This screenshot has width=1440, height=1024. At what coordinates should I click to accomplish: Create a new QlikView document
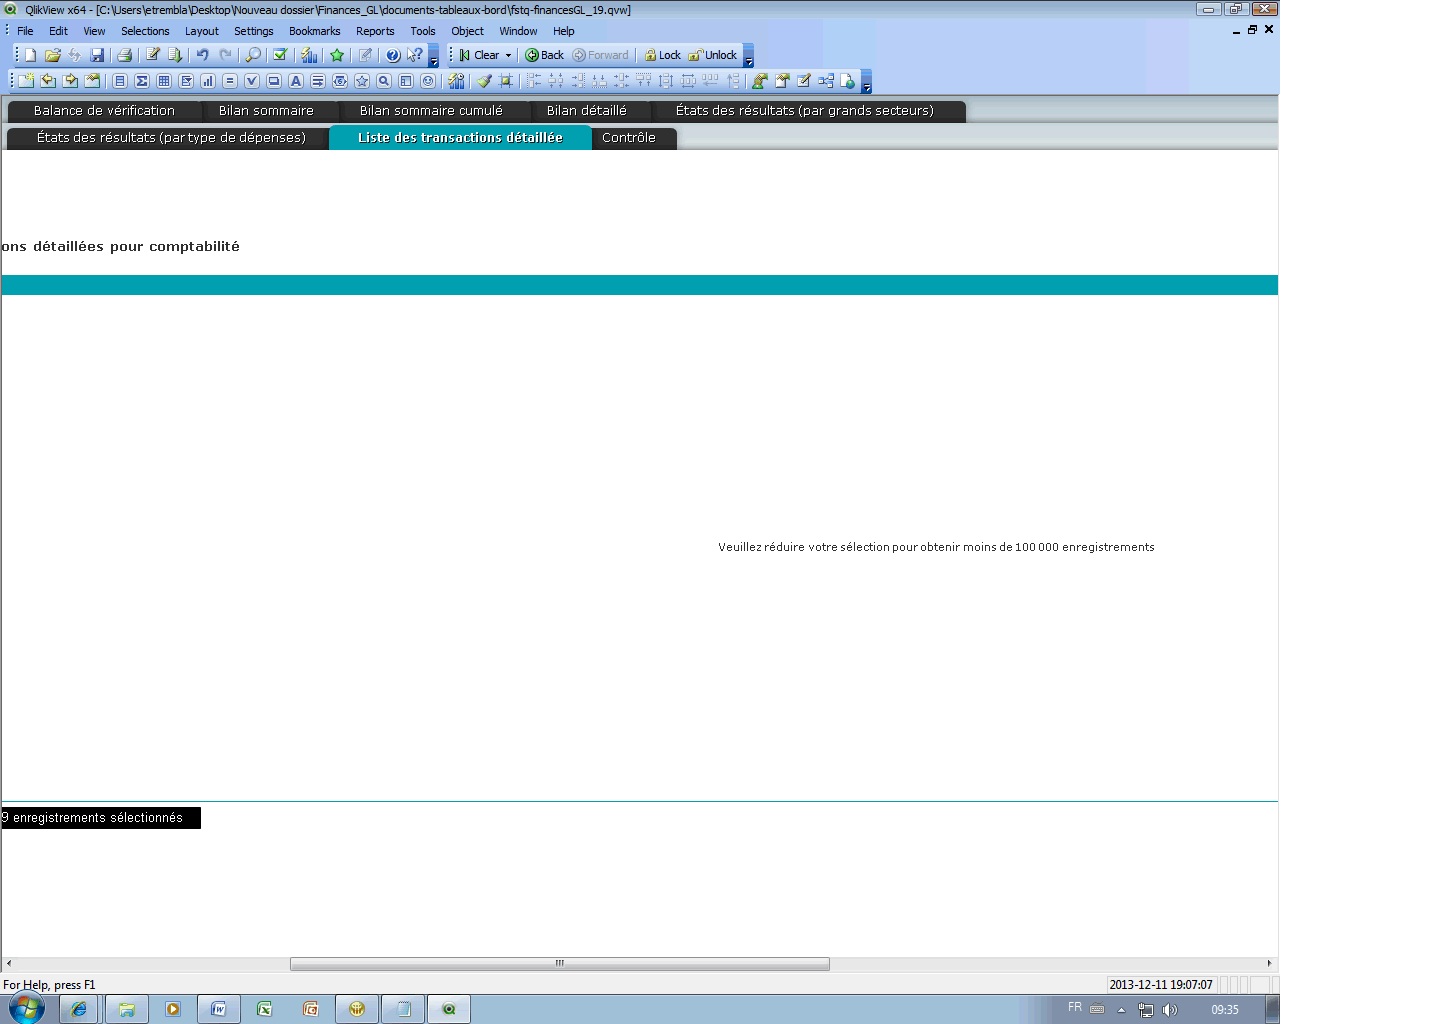pyautogui.click(x=30, y=55)
